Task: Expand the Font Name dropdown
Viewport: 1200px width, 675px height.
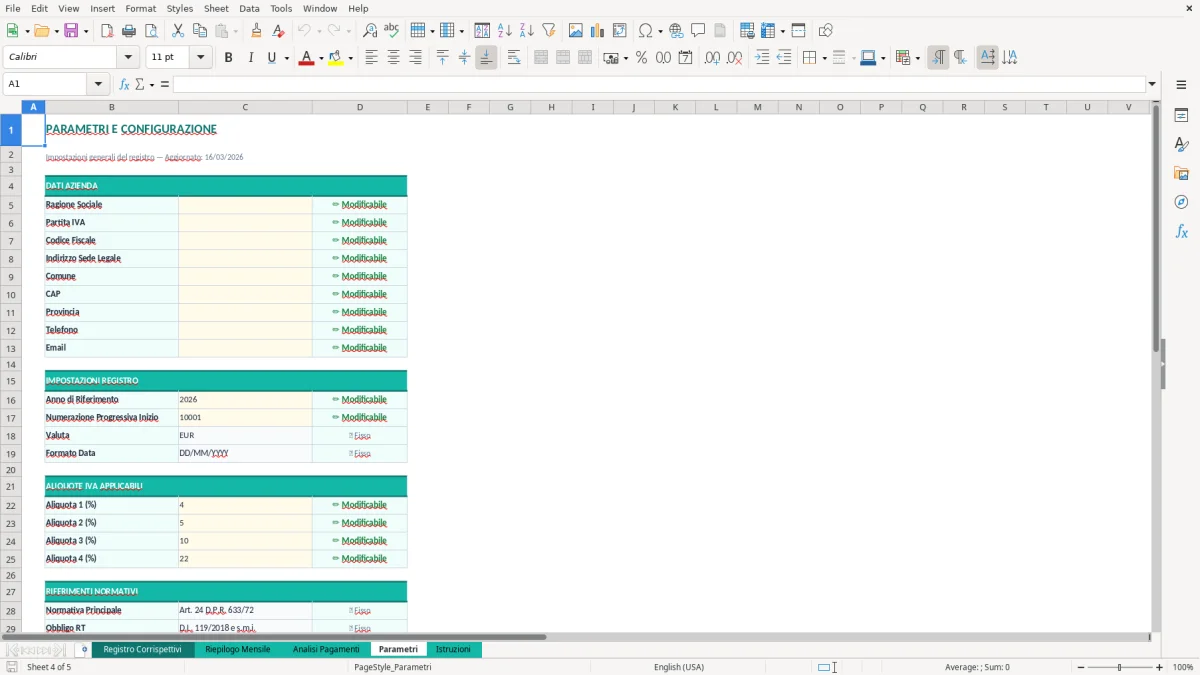Action: click(127, 58)
